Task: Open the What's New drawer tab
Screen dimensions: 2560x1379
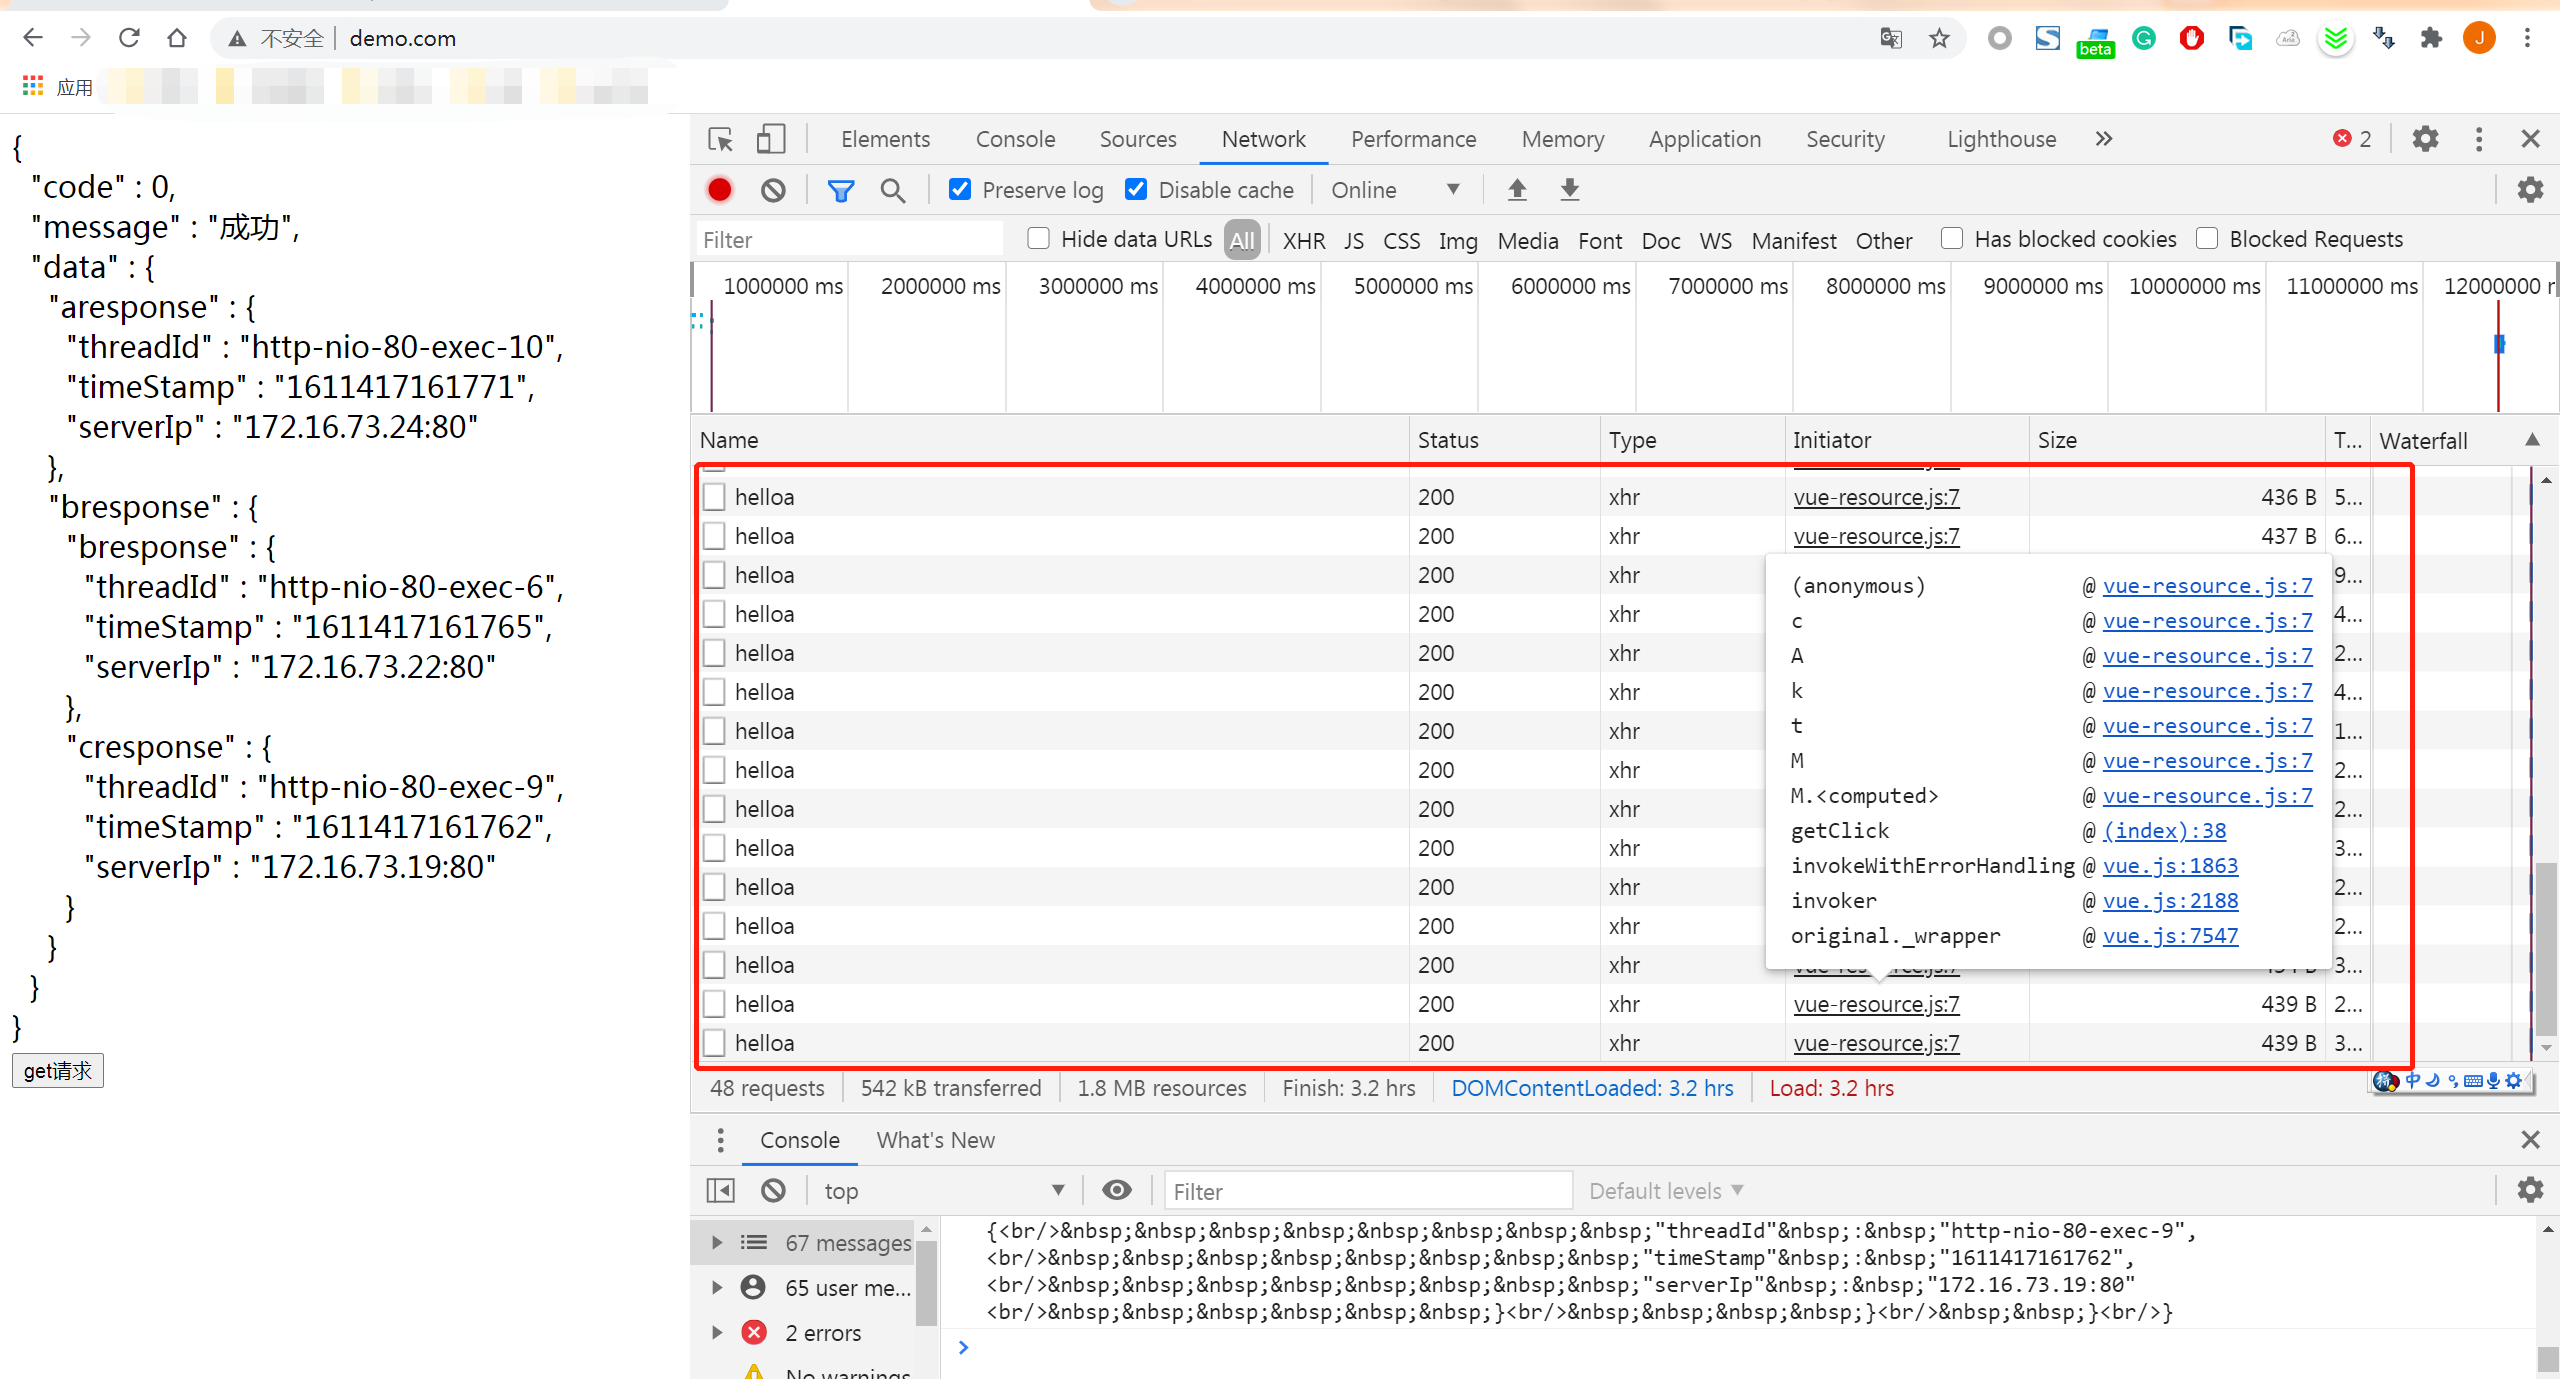Action: click(x=935, y=1140)
